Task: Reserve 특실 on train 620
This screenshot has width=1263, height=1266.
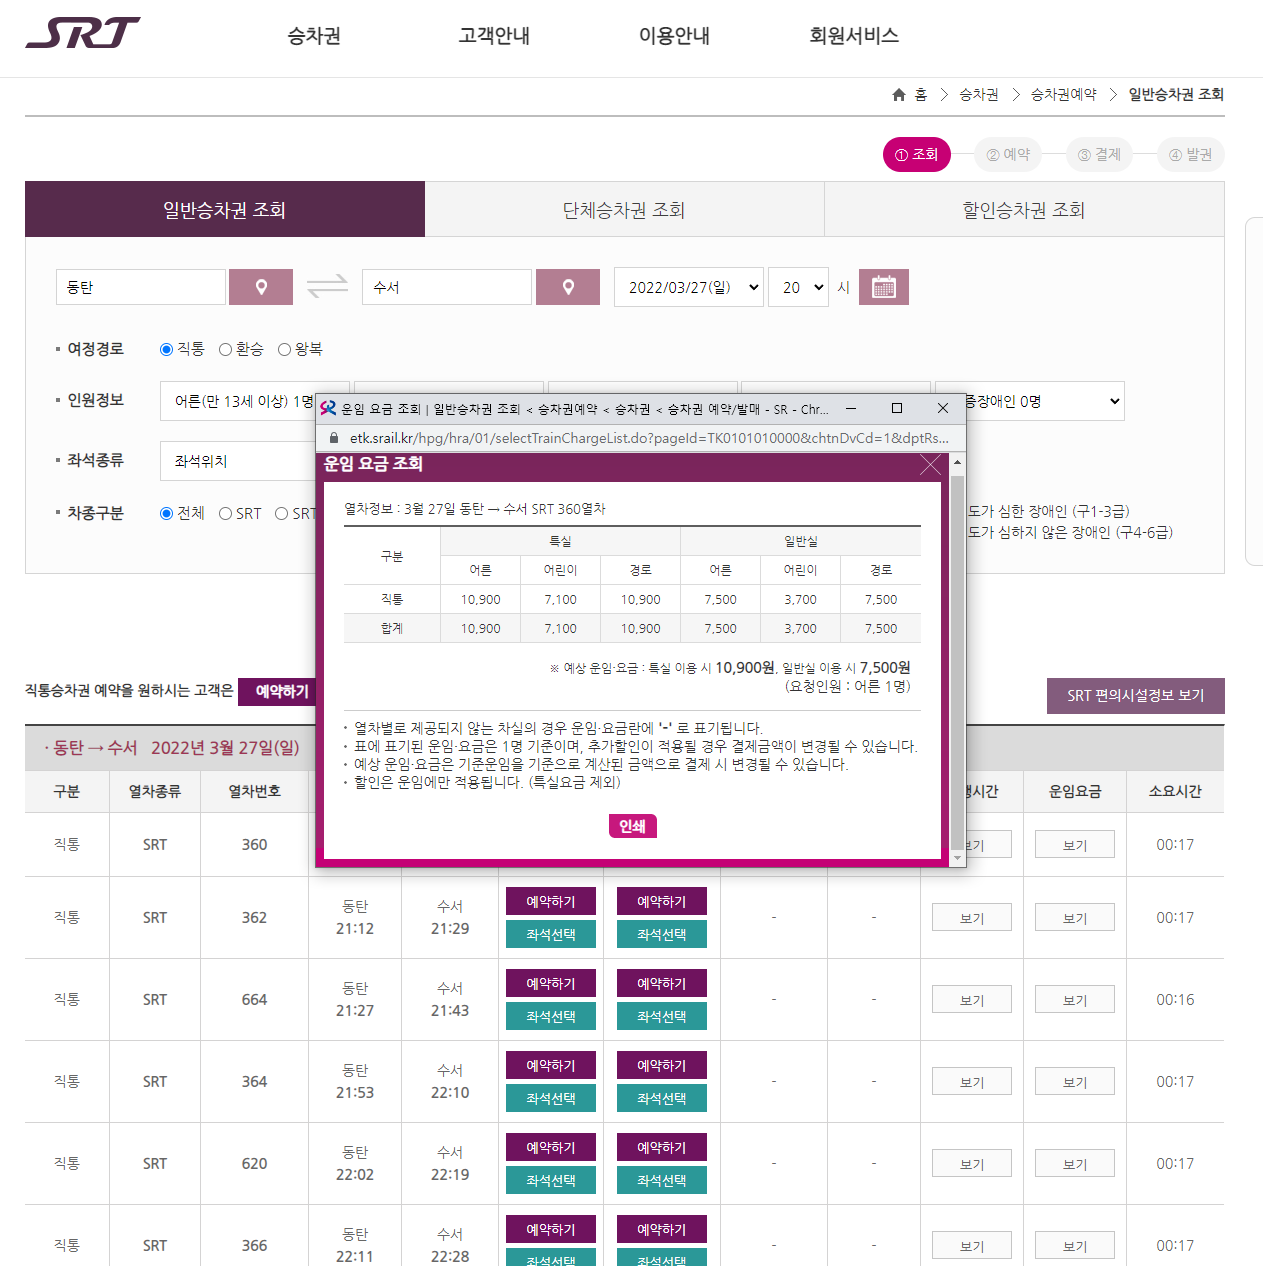Action: point(551,1147)
